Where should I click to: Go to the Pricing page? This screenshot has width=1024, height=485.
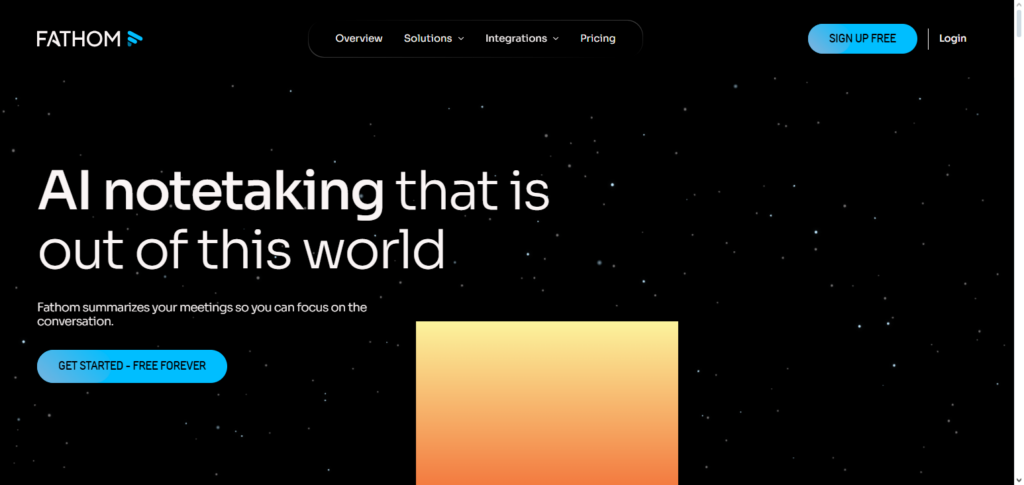(x=598, y=39)
